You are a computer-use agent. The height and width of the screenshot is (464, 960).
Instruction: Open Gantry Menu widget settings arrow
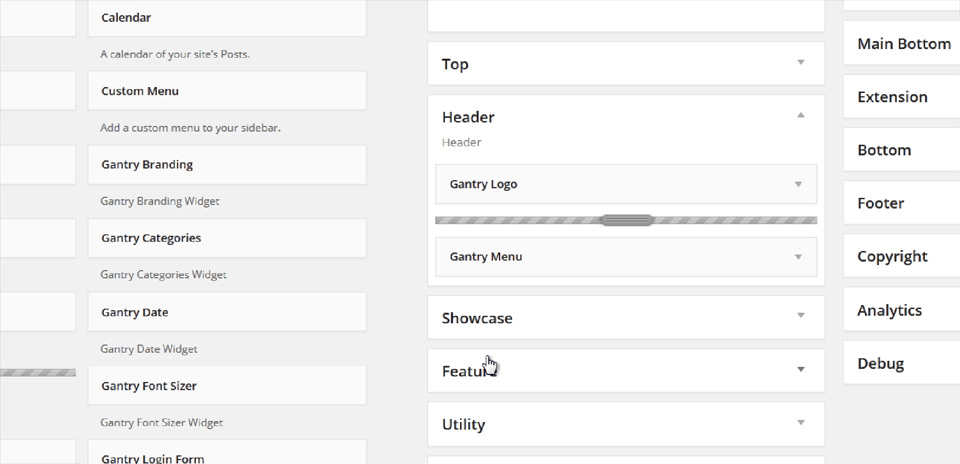point(798,257)
